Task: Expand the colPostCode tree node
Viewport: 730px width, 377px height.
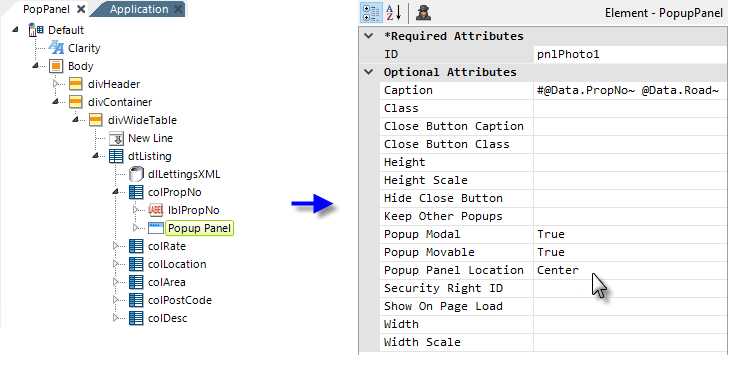Action: (116, 300)
